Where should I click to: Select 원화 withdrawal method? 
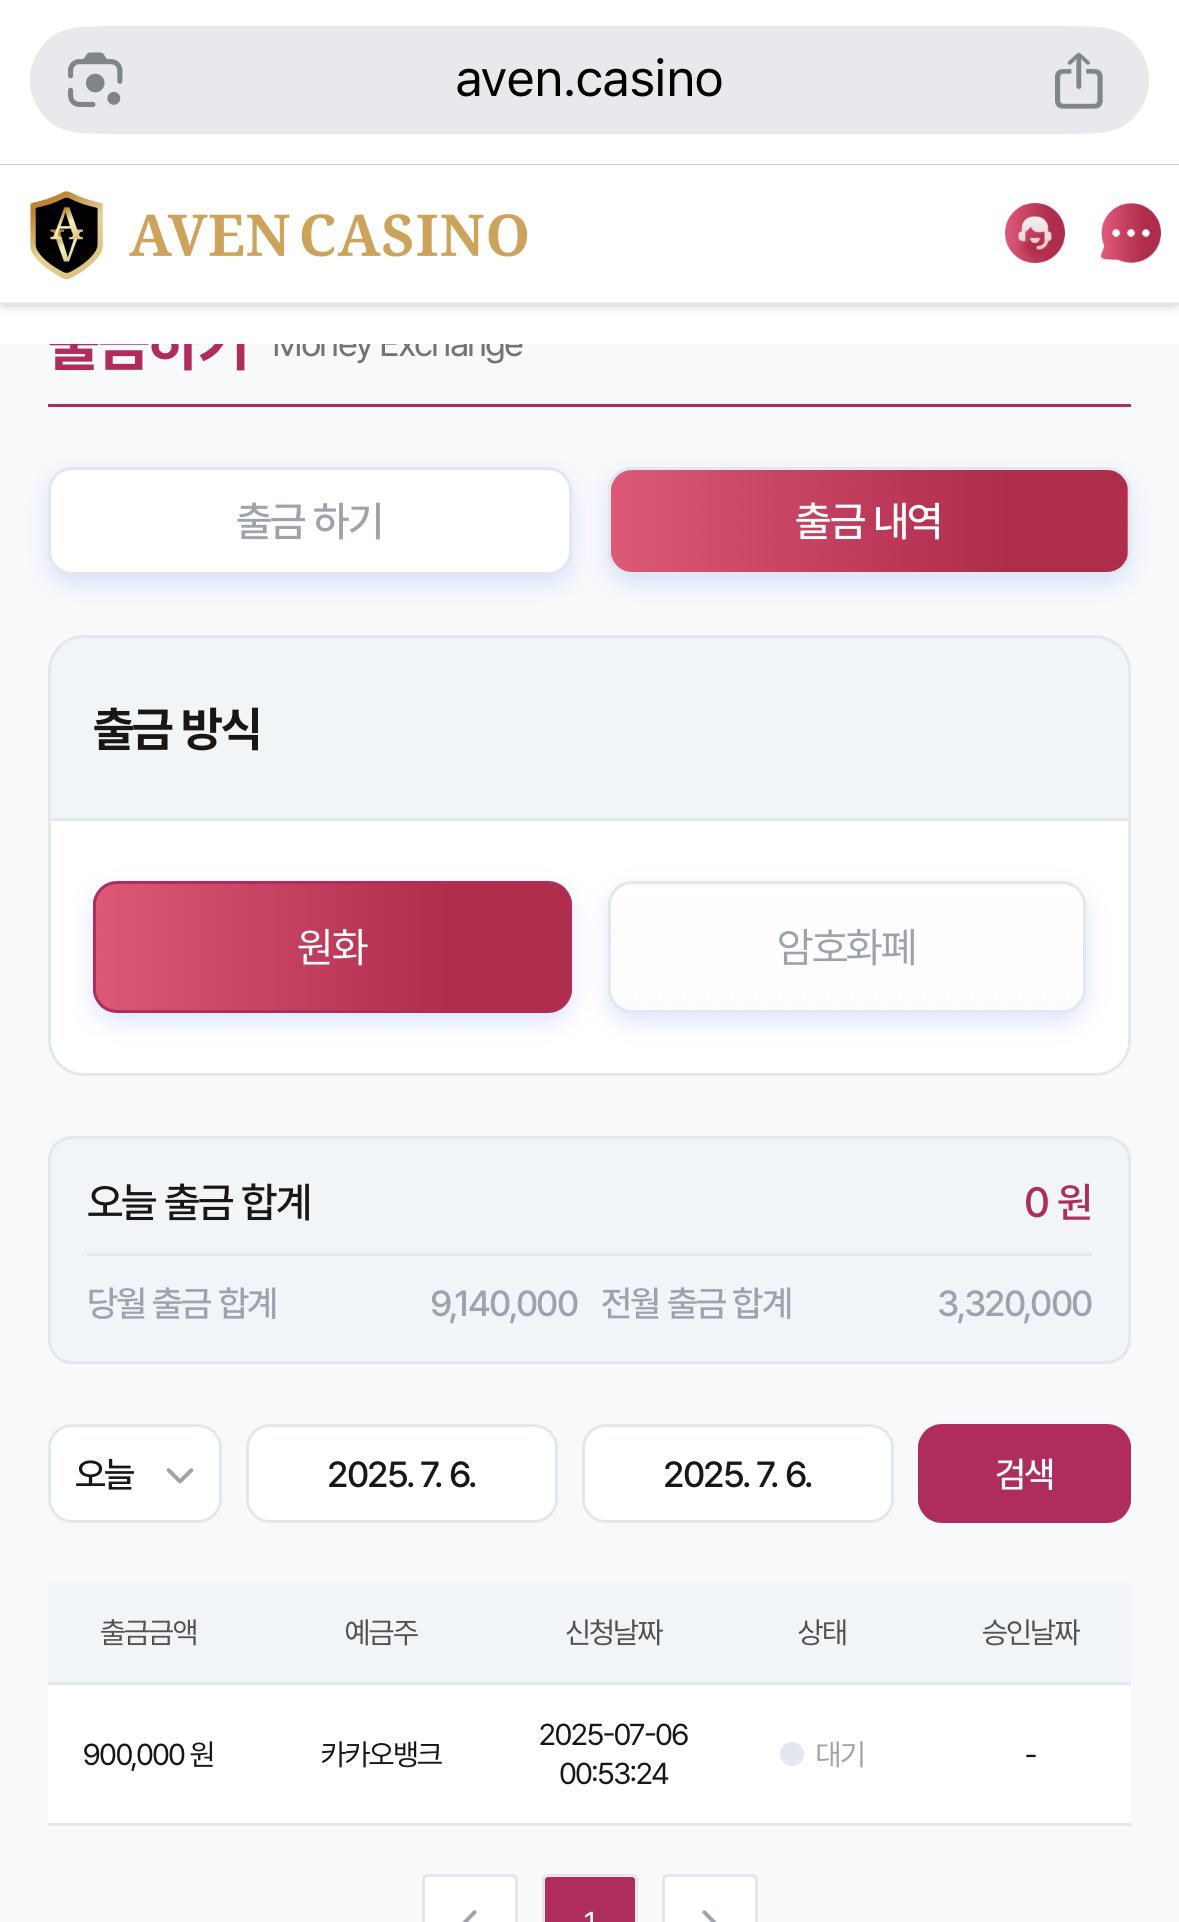click(x=332, y=947)
